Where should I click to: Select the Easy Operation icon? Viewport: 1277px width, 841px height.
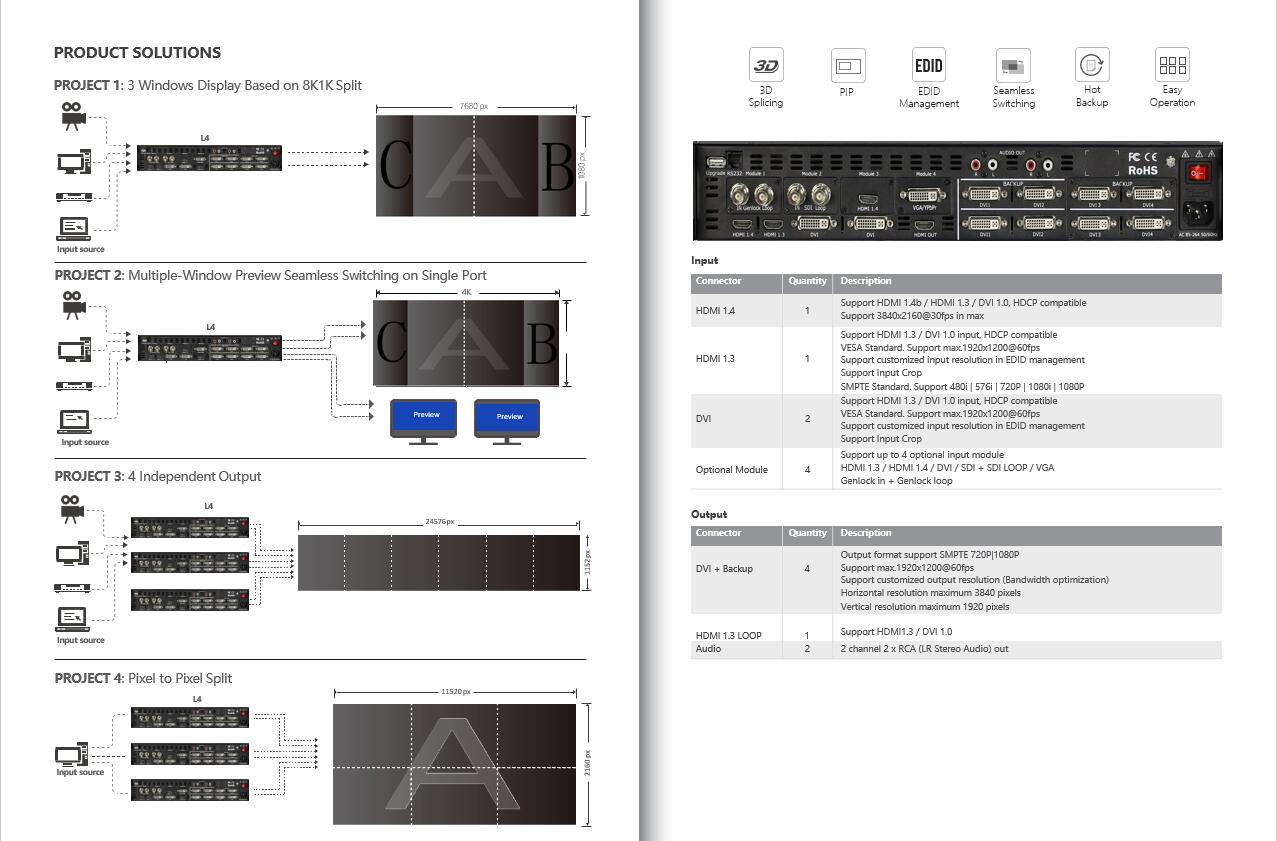[x=1172, y=65]
